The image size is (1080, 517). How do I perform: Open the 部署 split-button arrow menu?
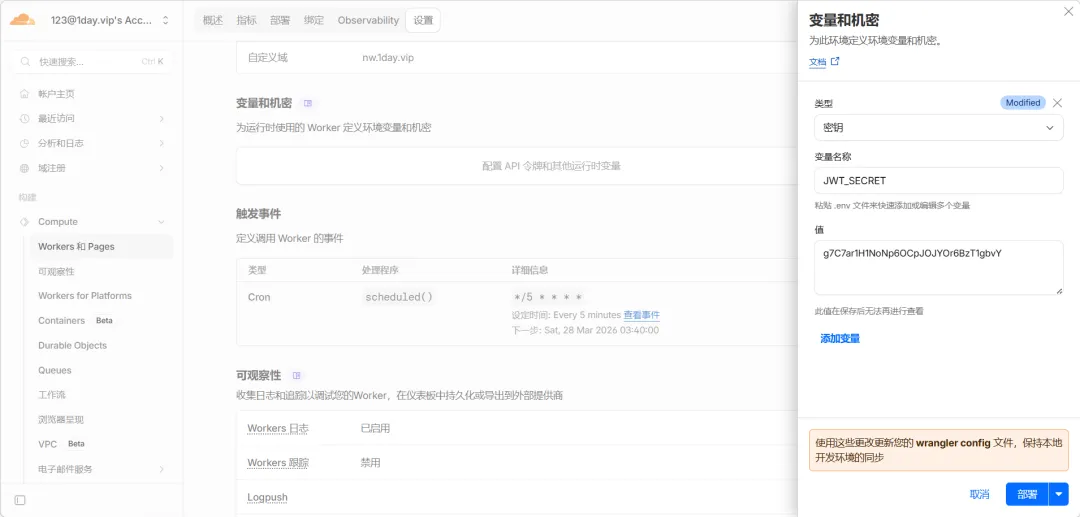(x=1059, y=494)
